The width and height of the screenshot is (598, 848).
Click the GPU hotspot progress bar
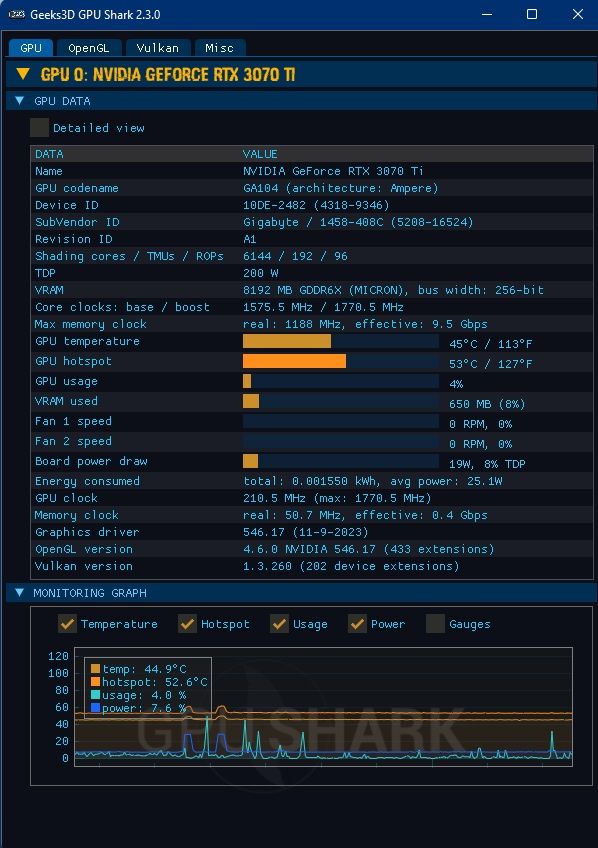pyautogui.click(x=341, y=361)
